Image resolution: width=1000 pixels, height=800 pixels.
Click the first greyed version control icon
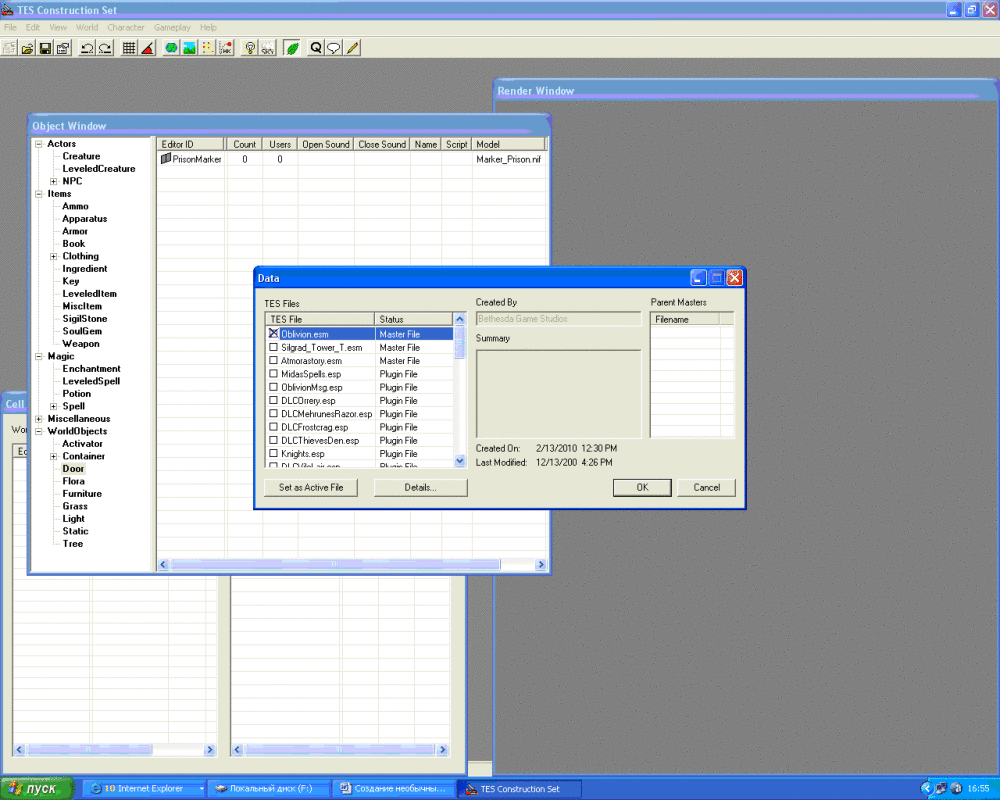pyautogui.click(x=9, y=48)
